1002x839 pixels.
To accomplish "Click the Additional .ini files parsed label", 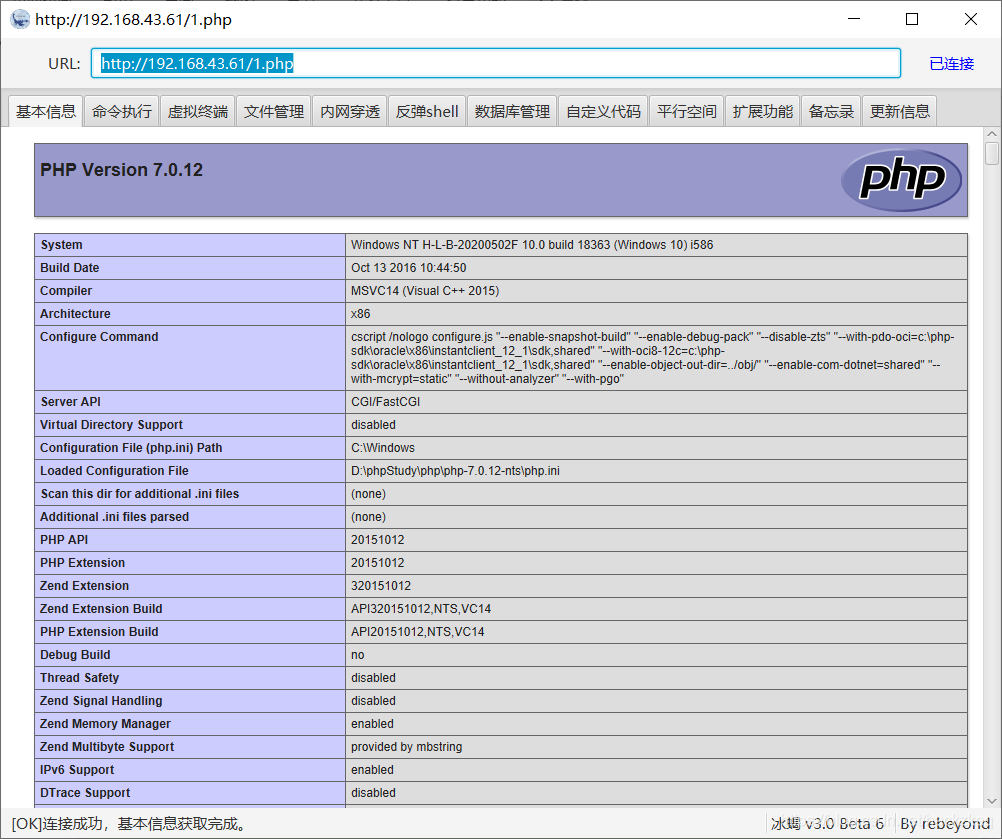I will click(x=114, y=517).
